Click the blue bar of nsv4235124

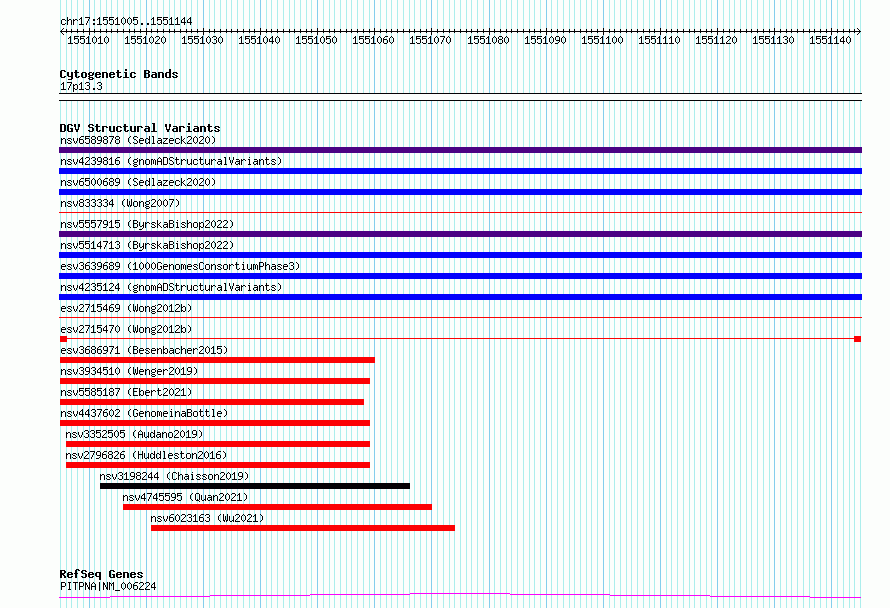coord(460,297)
